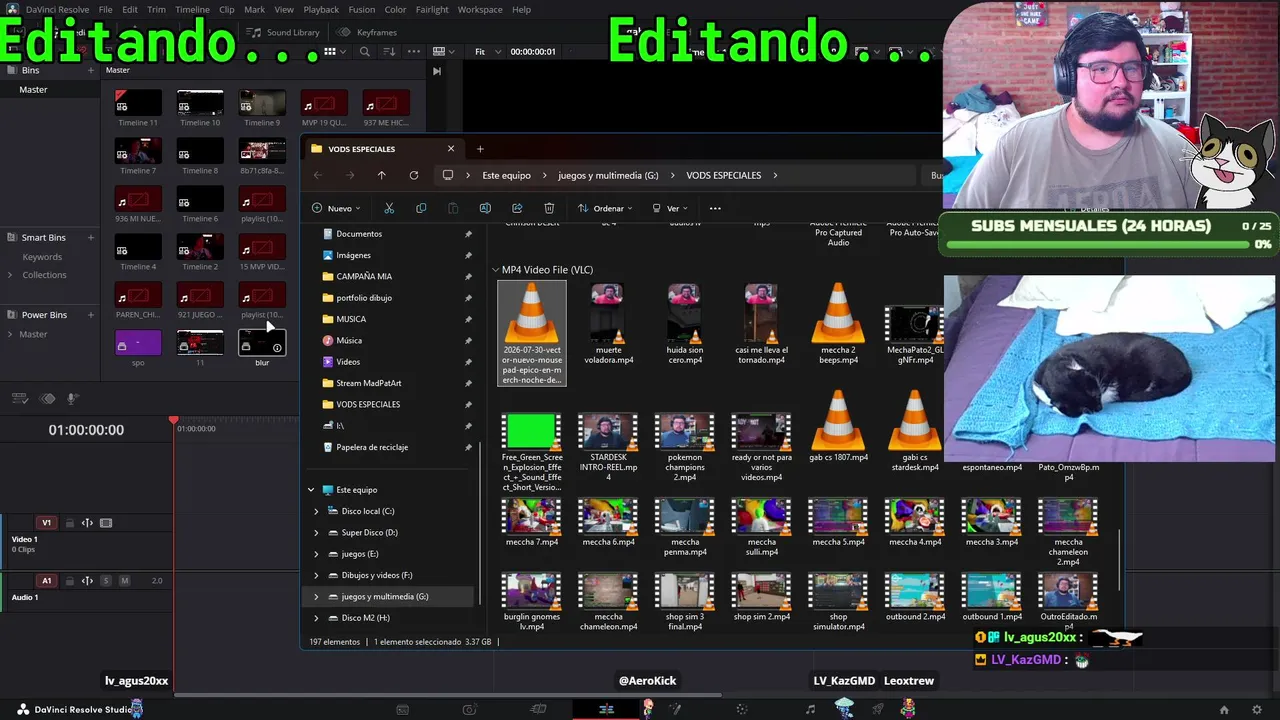Open Project Manager home icon
Image resolution: width=1280 pixels, height=720 pixels.
point(1224,710)
